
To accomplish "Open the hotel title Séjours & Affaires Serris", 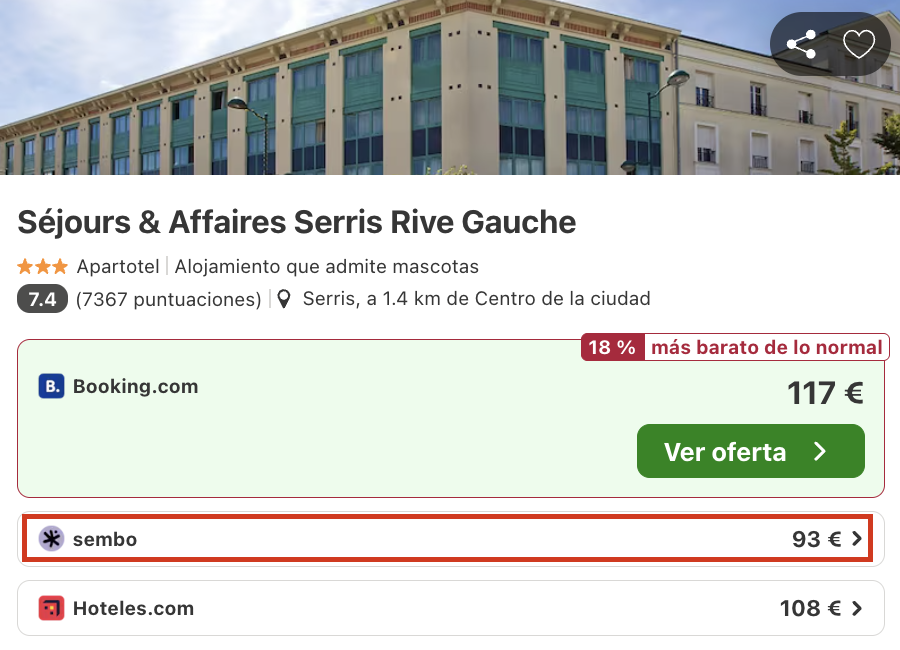I will (x=297, y=221).
